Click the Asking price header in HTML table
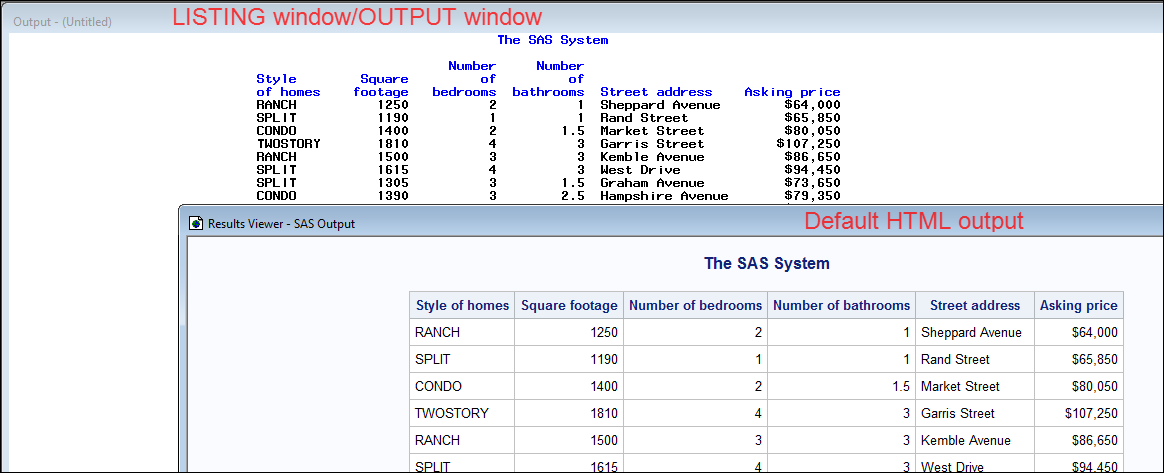This screenshot has width=1164, height=473. (1078, 306)
